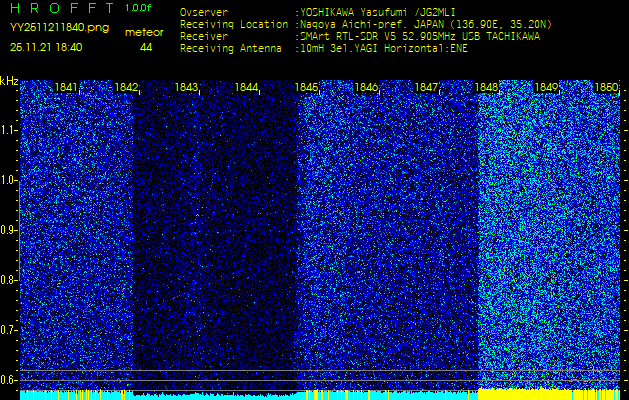Image resolution: width=629 pixels, height=400 pixels.
Task: Click the 1.1 frequency axis label
Action: [x=8, y=130]
